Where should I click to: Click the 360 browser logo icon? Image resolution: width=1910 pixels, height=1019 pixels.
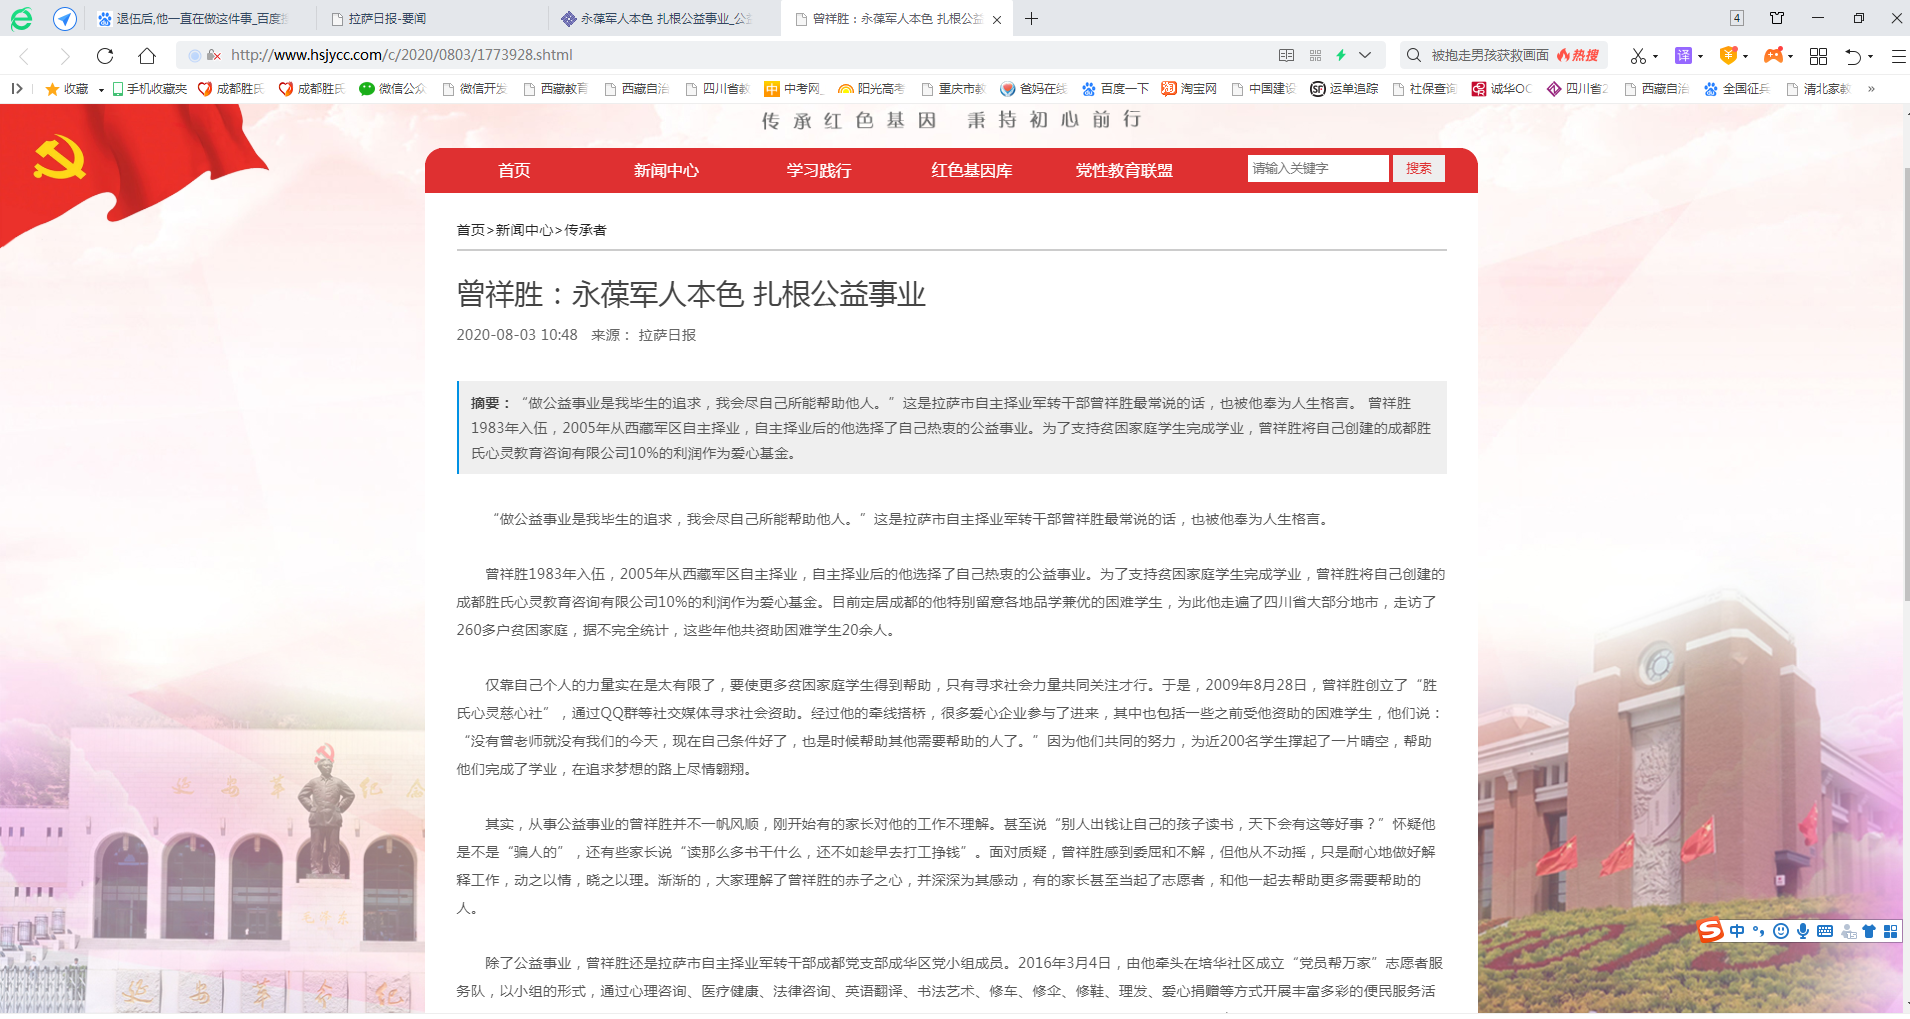pyautogui.click(x=21, y=18)
